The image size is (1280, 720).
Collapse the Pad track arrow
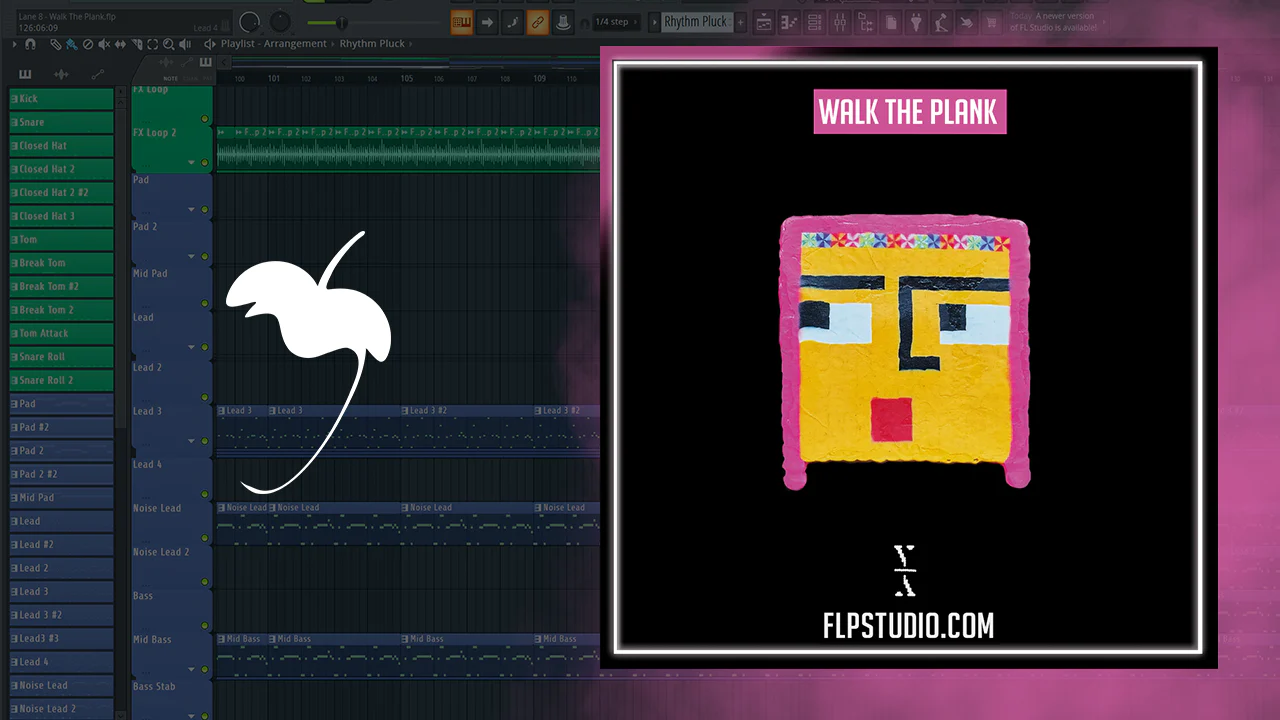191,209
